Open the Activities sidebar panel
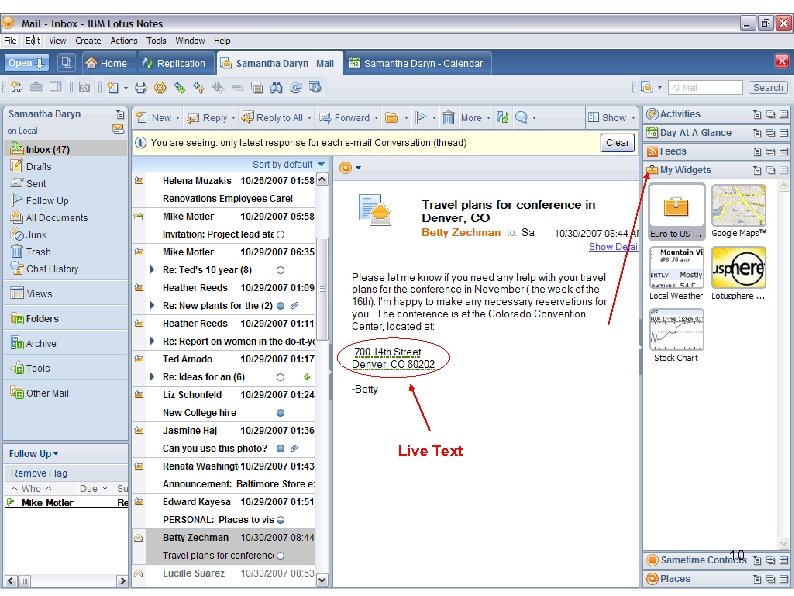The height and width of the screenshot is (596, 794). click(x=680, y=114)
